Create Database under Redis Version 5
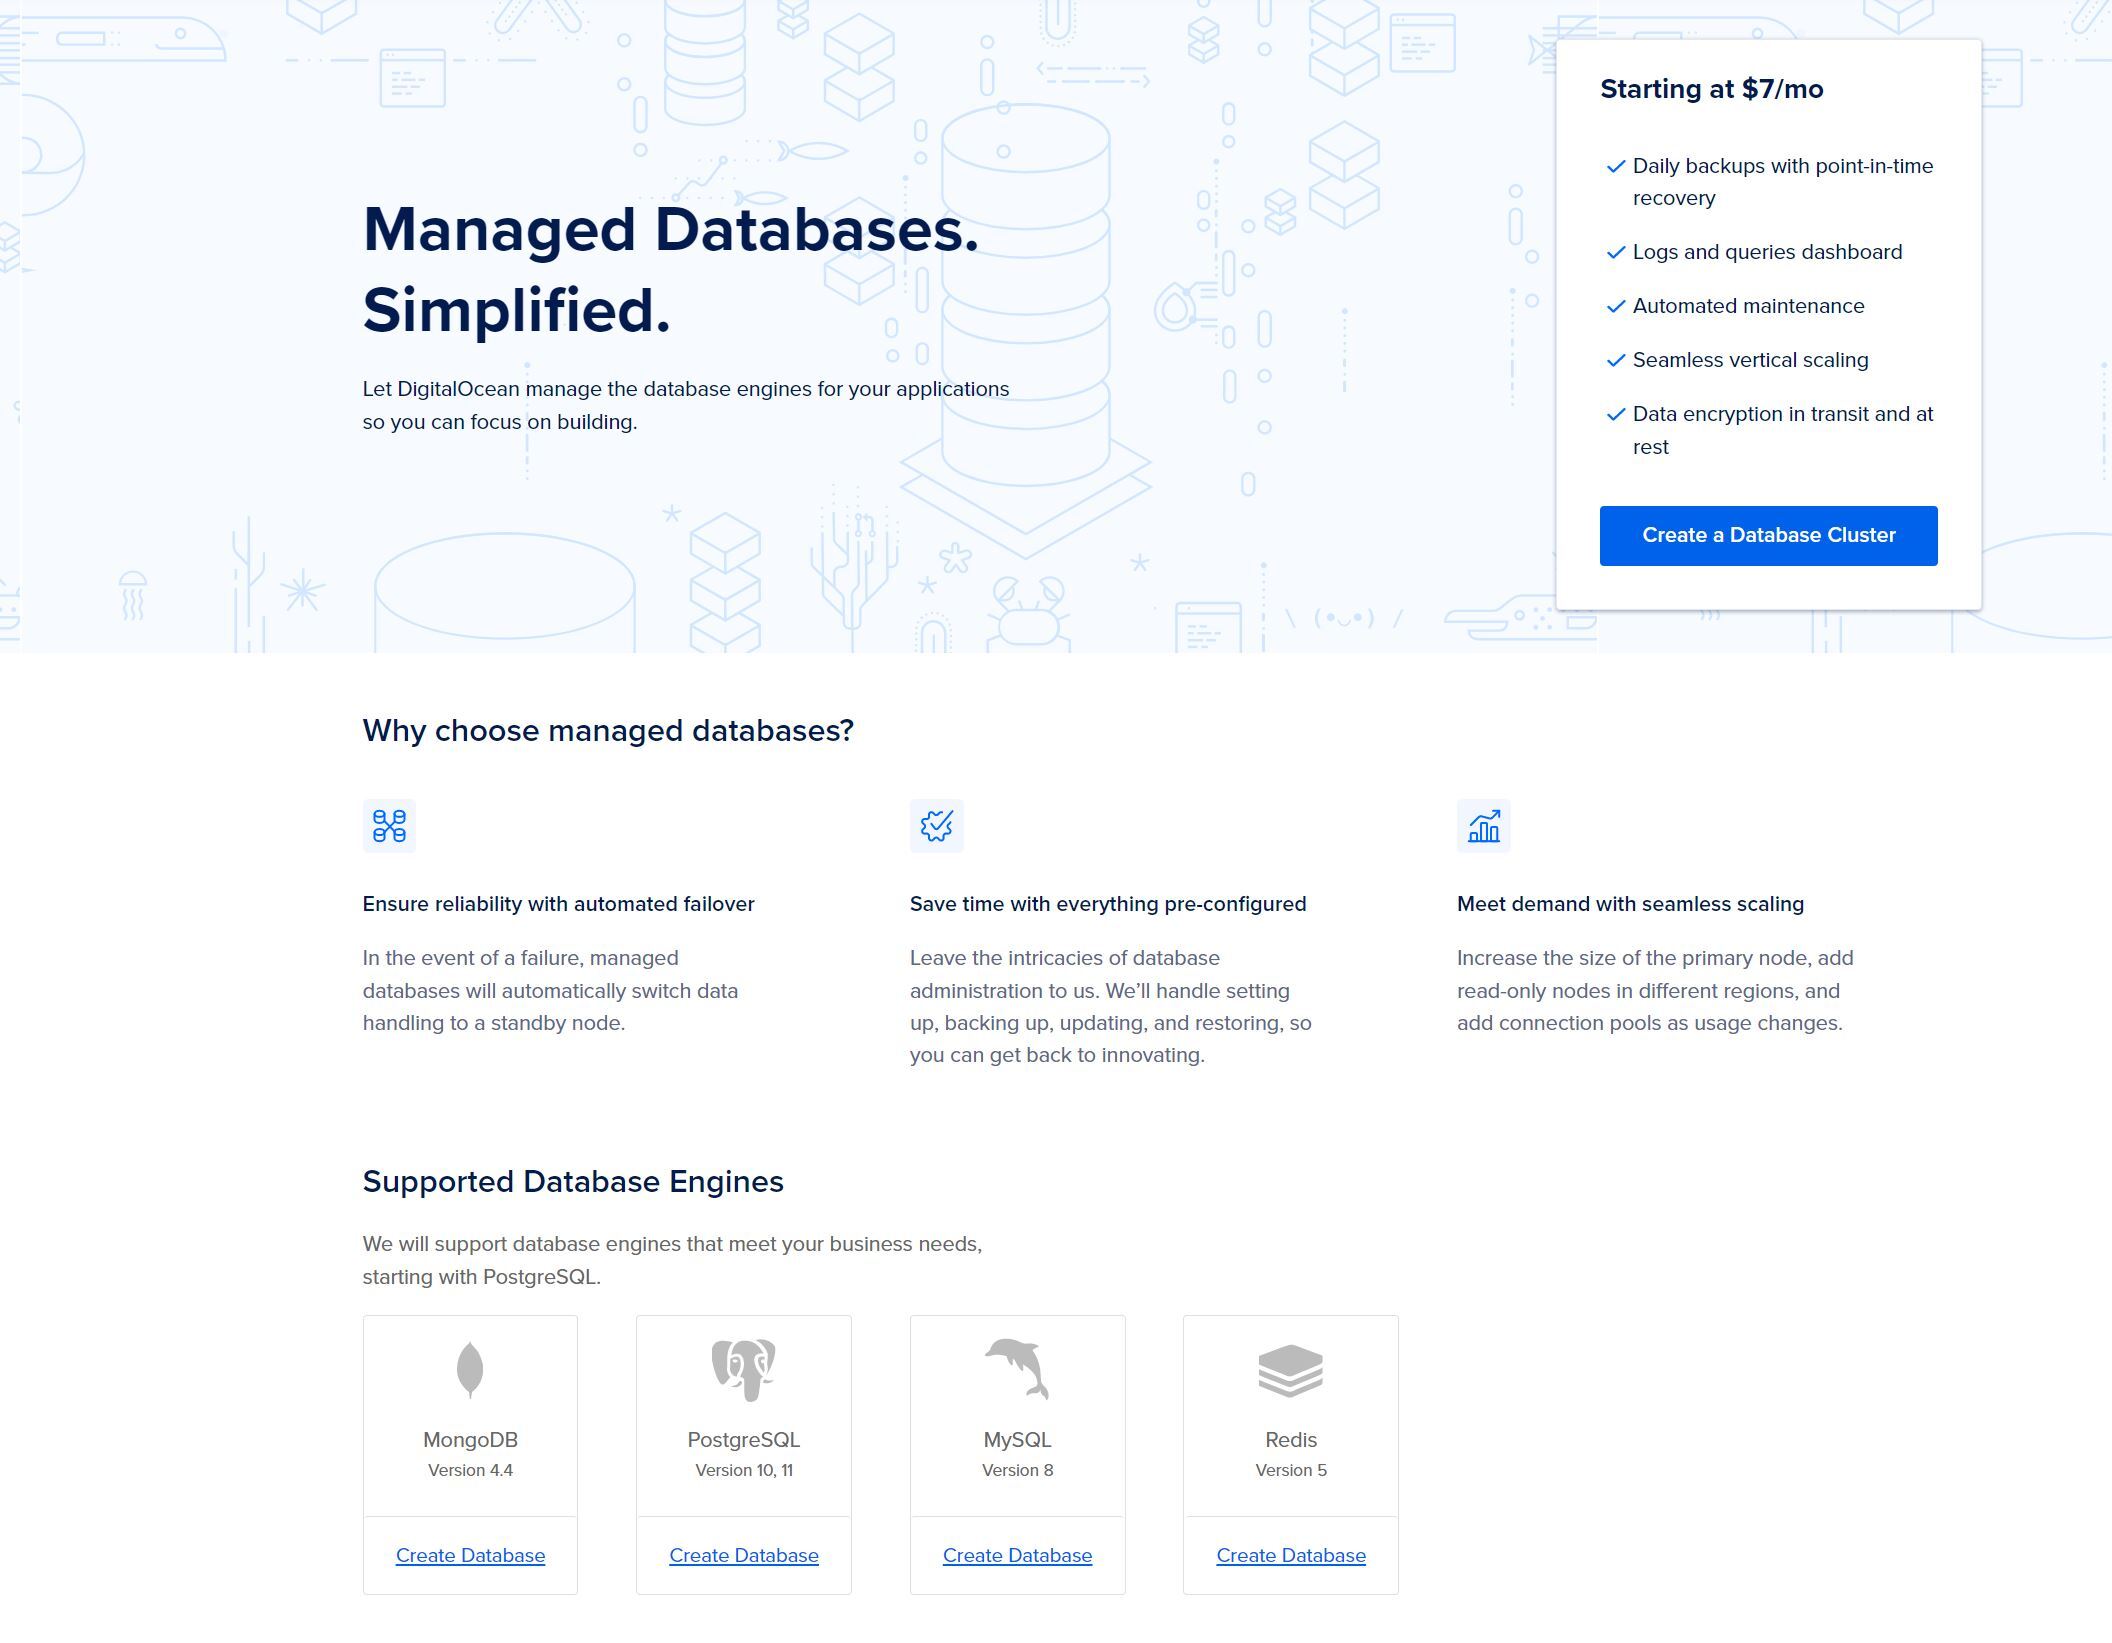Image resolution: width=2112 pixels, height=1643 pixels. point(1291,1554)
